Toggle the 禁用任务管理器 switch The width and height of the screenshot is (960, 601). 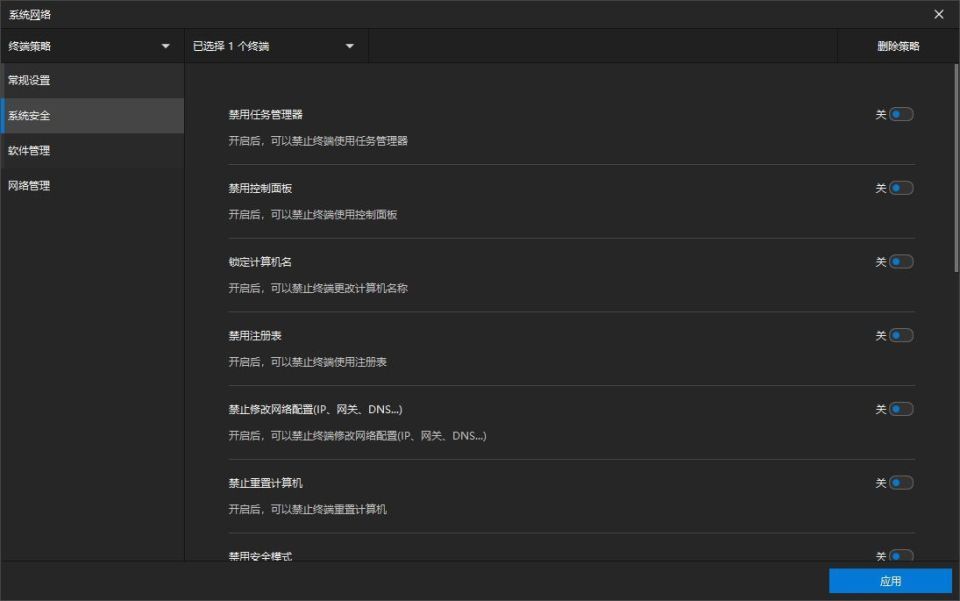coord(901,114)
